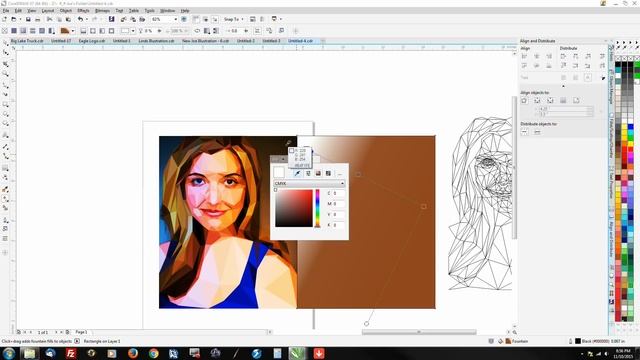Click the Firefox icon in the taskbar
The image size is (640, 360).
coord(133,353)
